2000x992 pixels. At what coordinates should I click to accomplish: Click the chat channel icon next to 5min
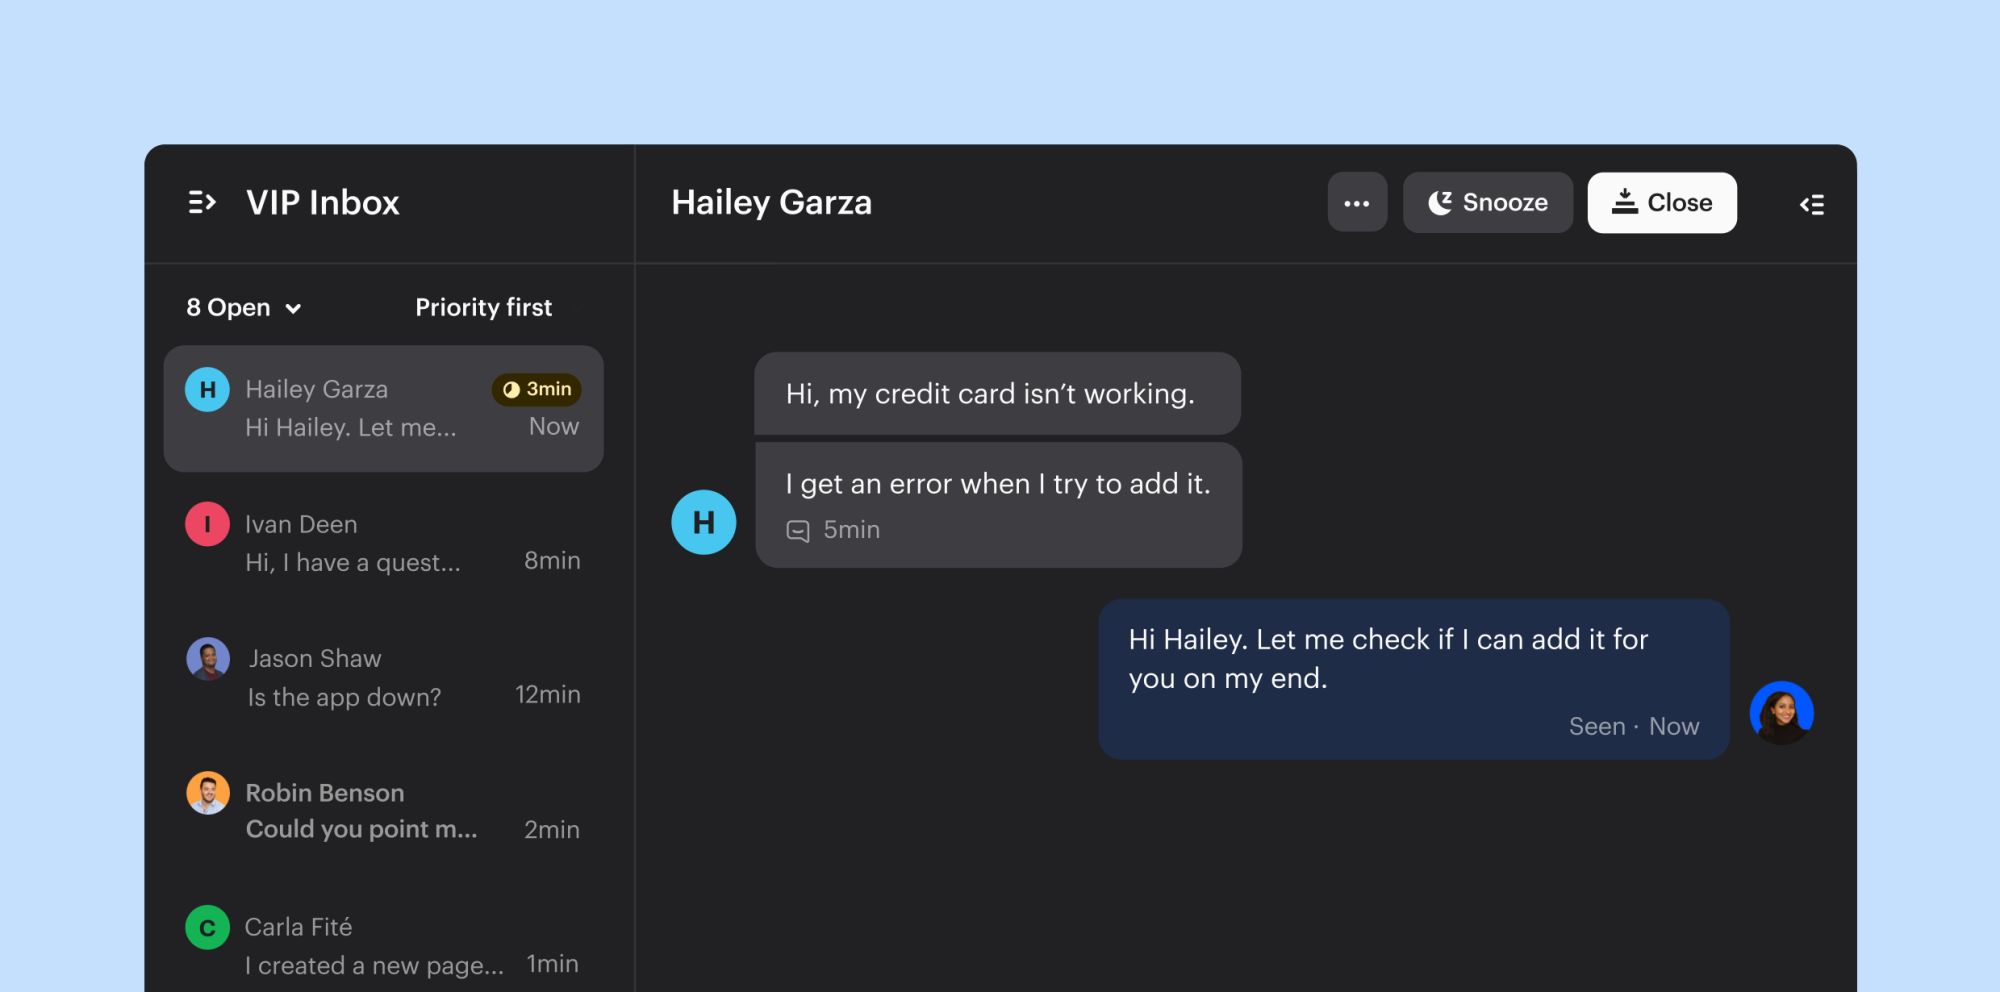(798, 531)
